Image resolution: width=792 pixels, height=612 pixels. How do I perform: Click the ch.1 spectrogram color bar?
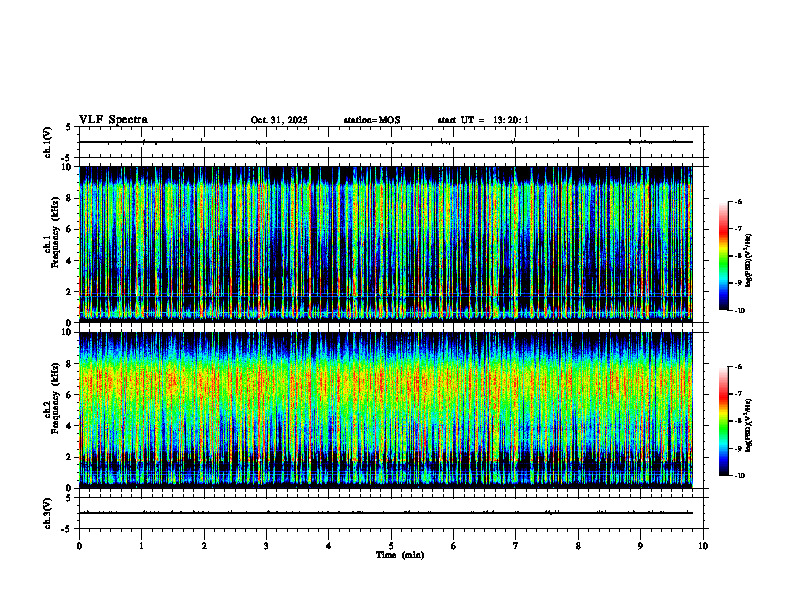pos(723,256)
